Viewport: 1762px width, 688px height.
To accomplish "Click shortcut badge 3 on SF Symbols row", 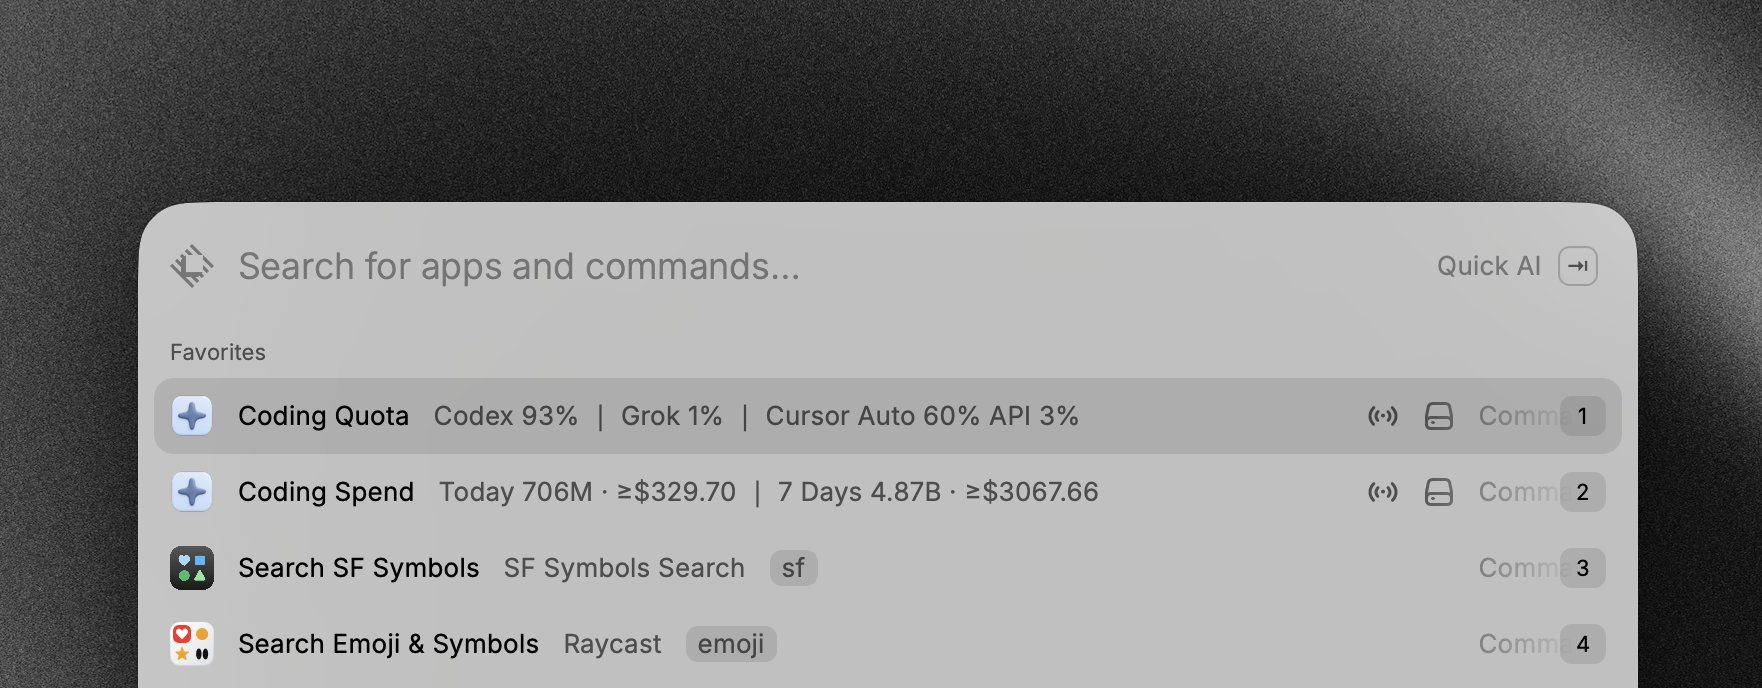I will [x=1582, y=568].
